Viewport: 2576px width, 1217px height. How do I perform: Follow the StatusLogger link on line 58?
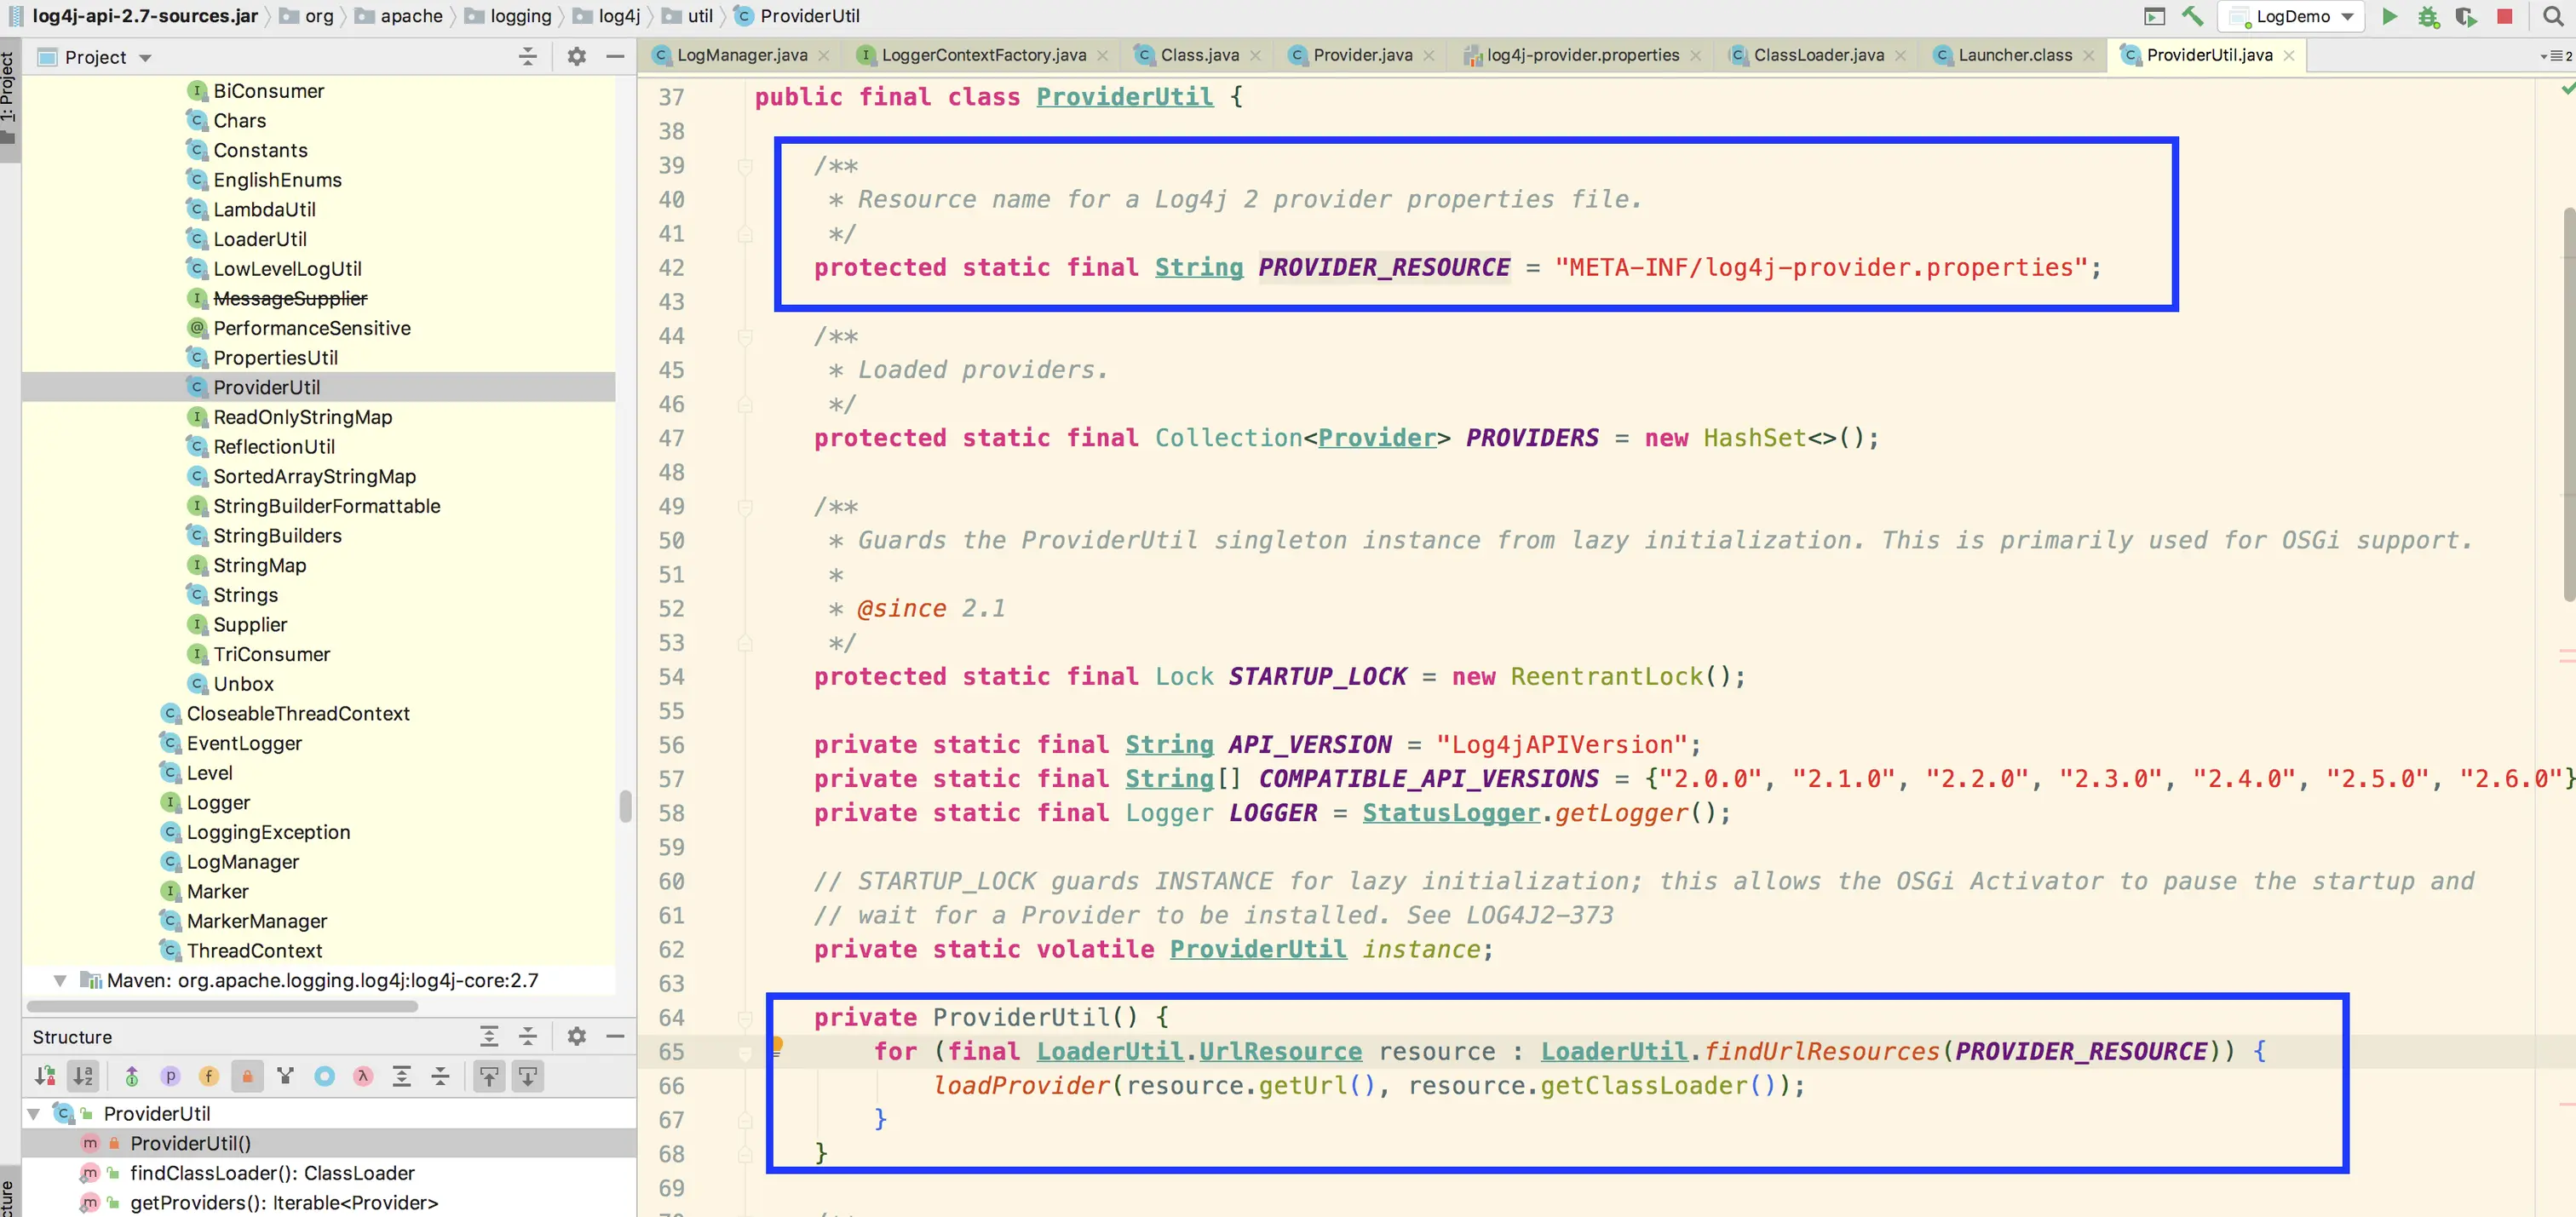1451,813
